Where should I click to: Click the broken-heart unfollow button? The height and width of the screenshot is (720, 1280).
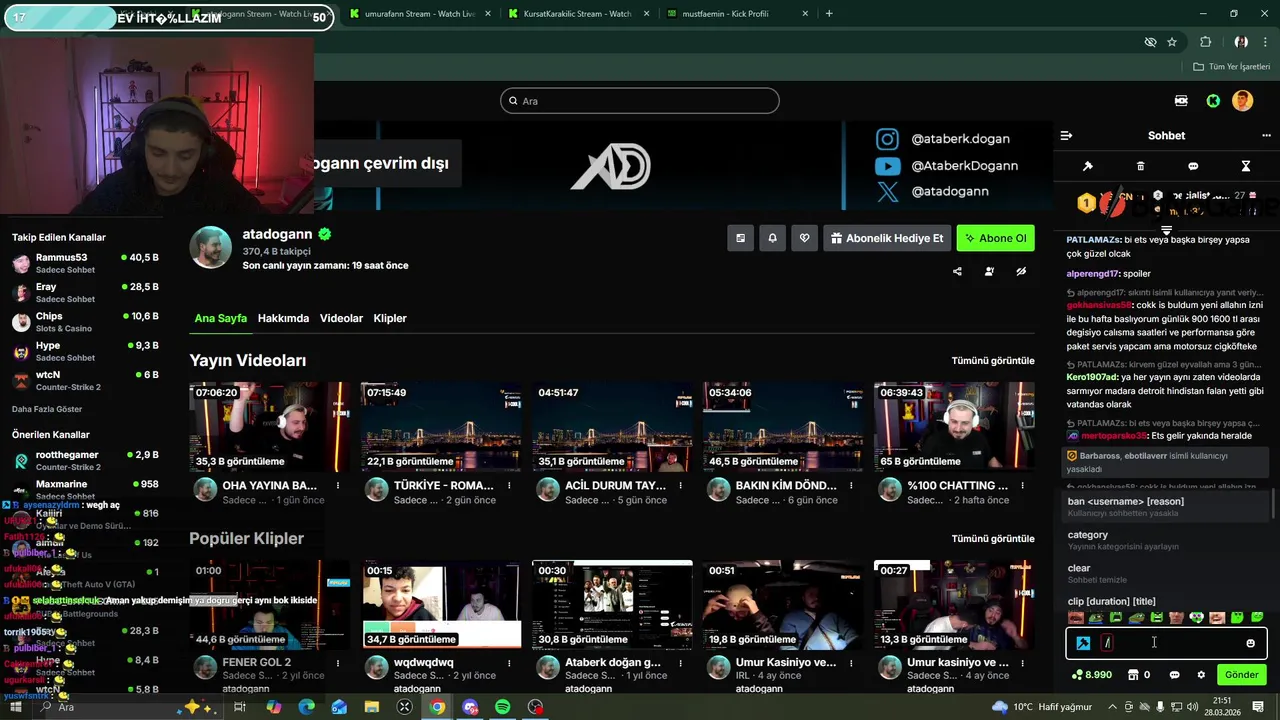804,238
